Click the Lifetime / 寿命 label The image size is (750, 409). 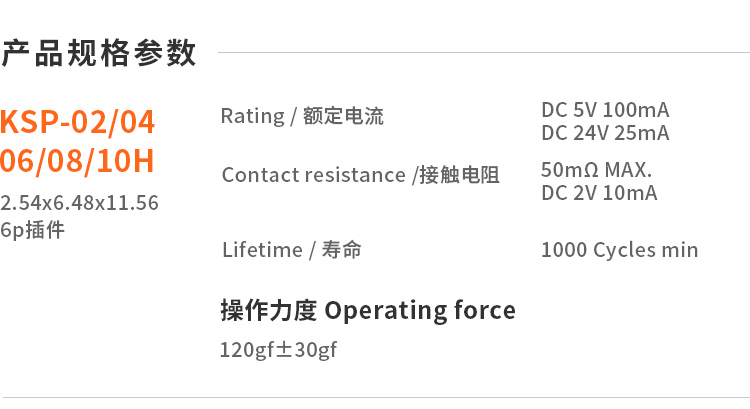(x=292, y=250)
